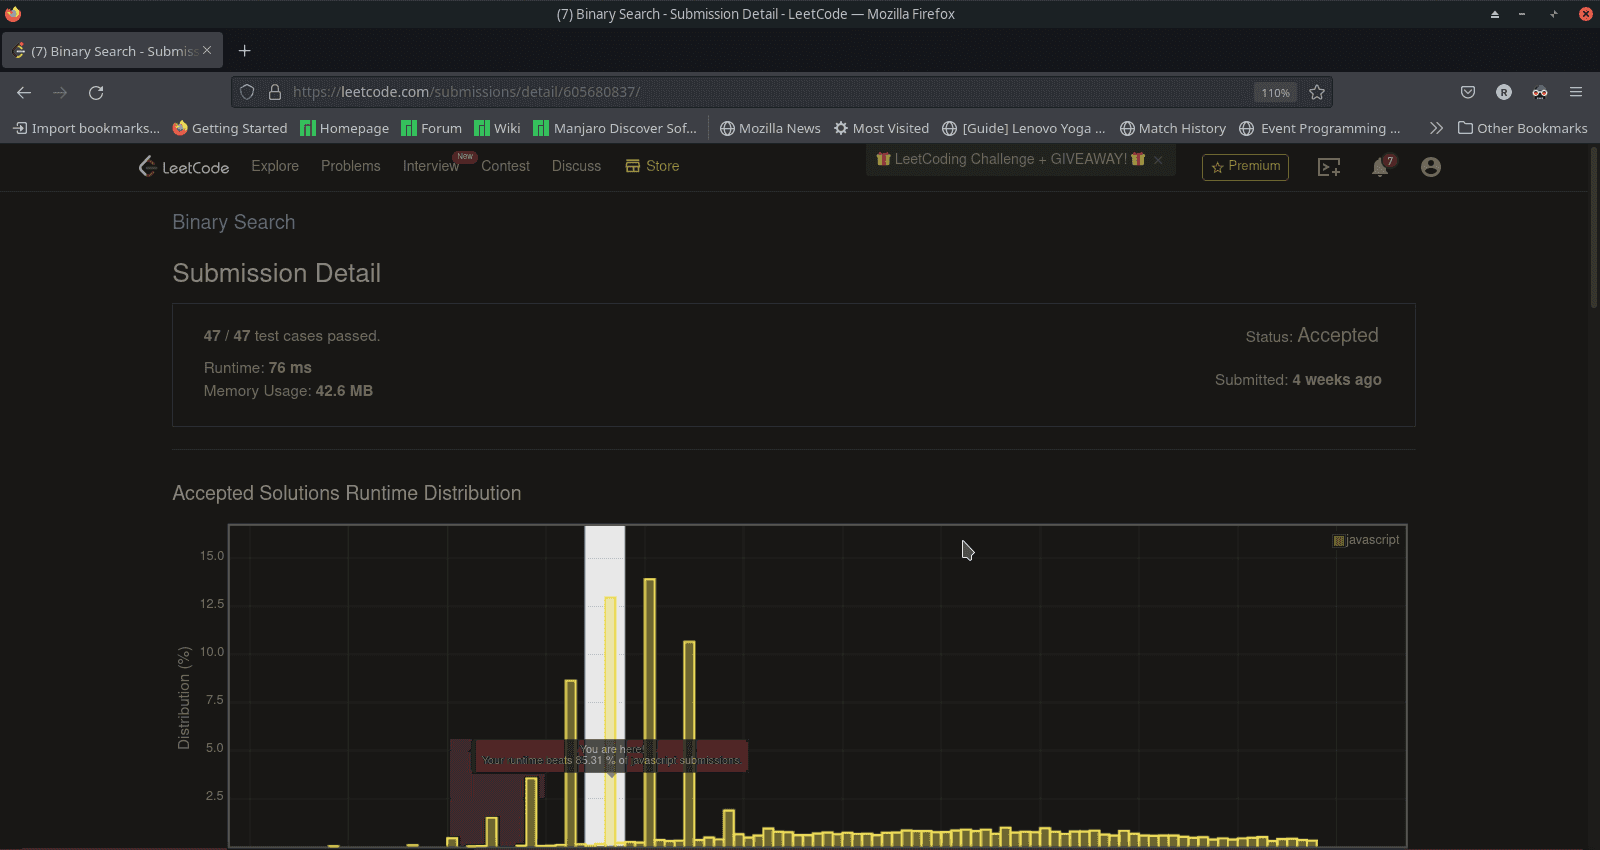The width and height of the screenshot is (1600, 850).
Task: Go forward using the browser forward arrow
Action: coord(60,92)
